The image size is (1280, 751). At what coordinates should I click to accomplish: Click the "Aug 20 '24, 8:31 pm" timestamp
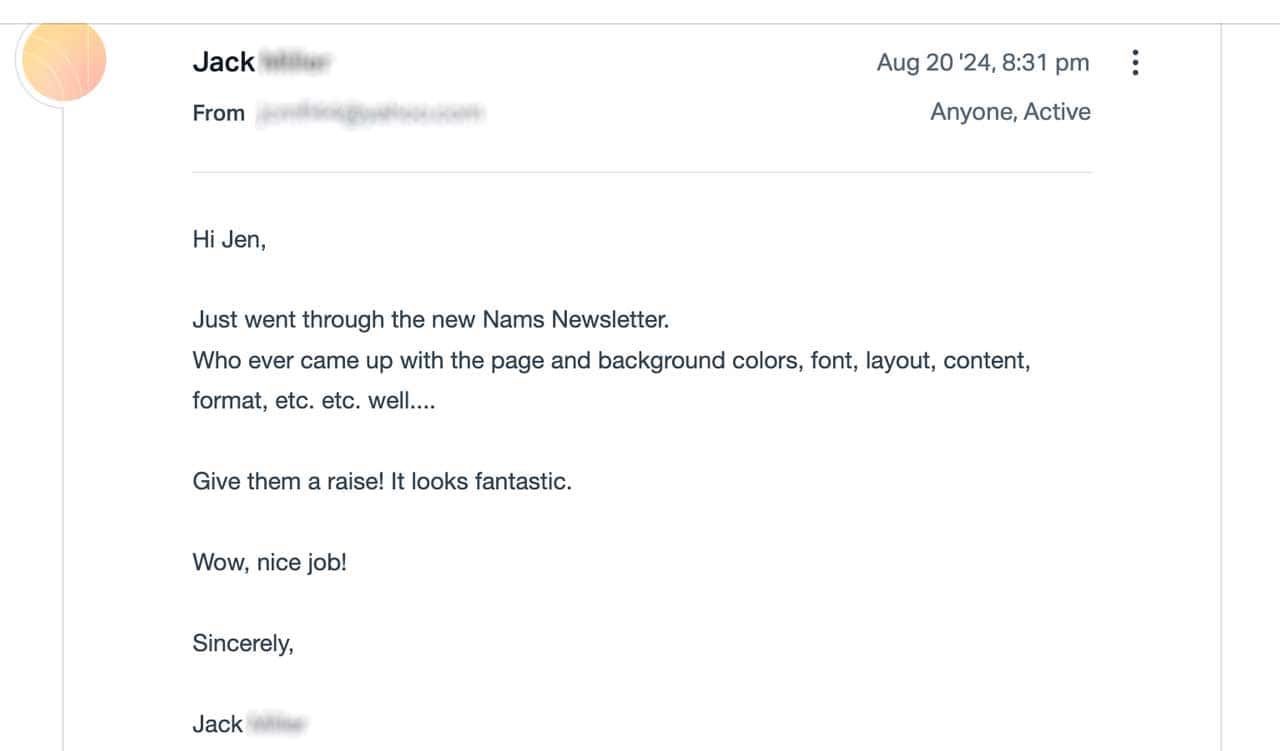[982, 63]
